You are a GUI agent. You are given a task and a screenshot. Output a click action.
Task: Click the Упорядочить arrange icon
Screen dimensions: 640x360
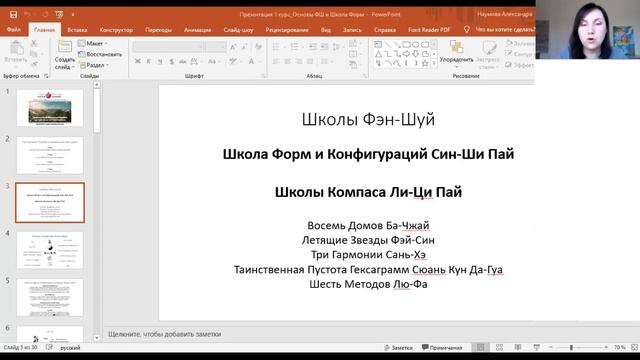point(456,47)
